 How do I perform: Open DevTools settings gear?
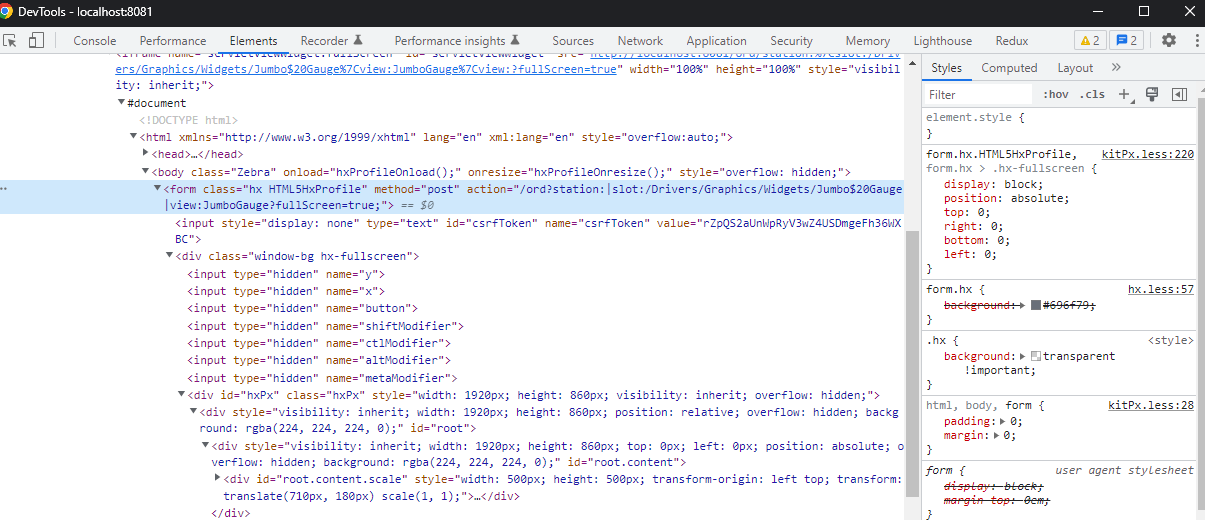(x=1168, y=41)
